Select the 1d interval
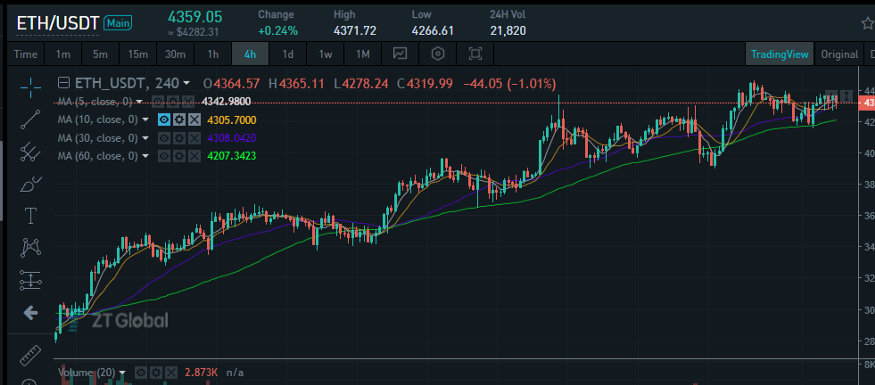 pyautogui.click(x=287, y=54)
